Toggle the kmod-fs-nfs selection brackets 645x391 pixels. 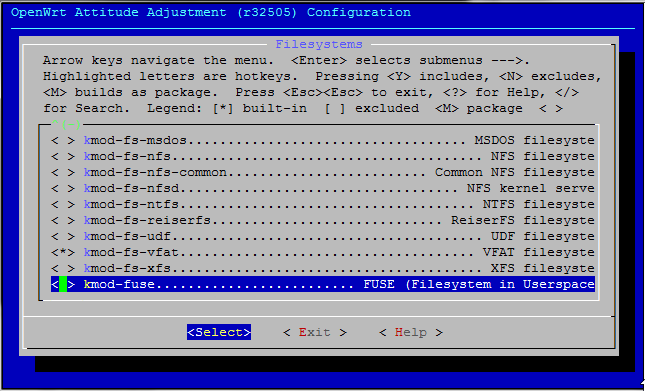63,157
